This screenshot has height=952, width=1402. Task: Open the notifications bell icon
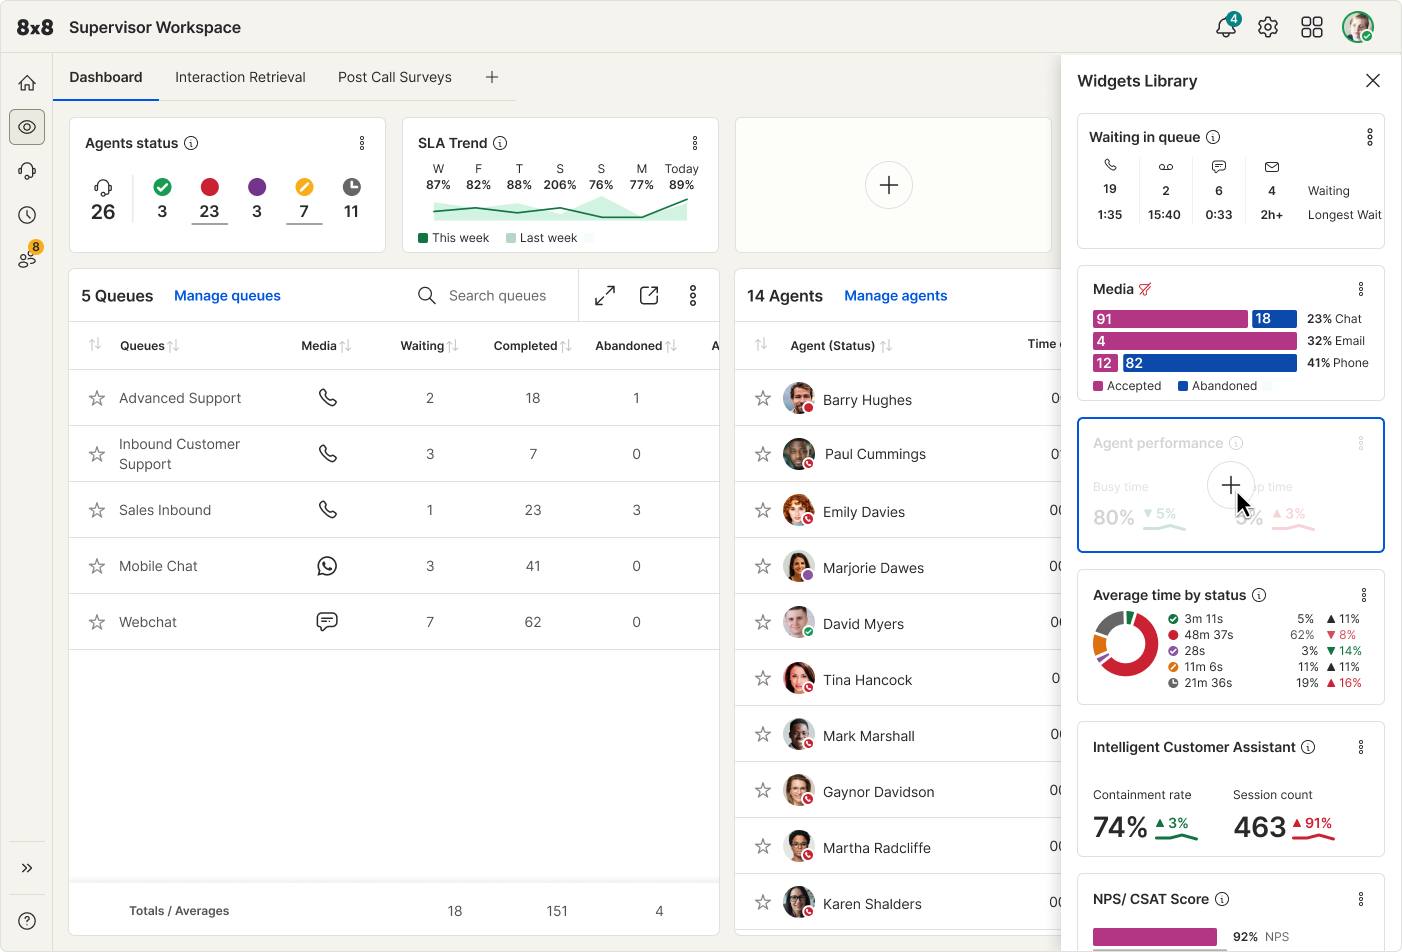[x=1225, y=28]
